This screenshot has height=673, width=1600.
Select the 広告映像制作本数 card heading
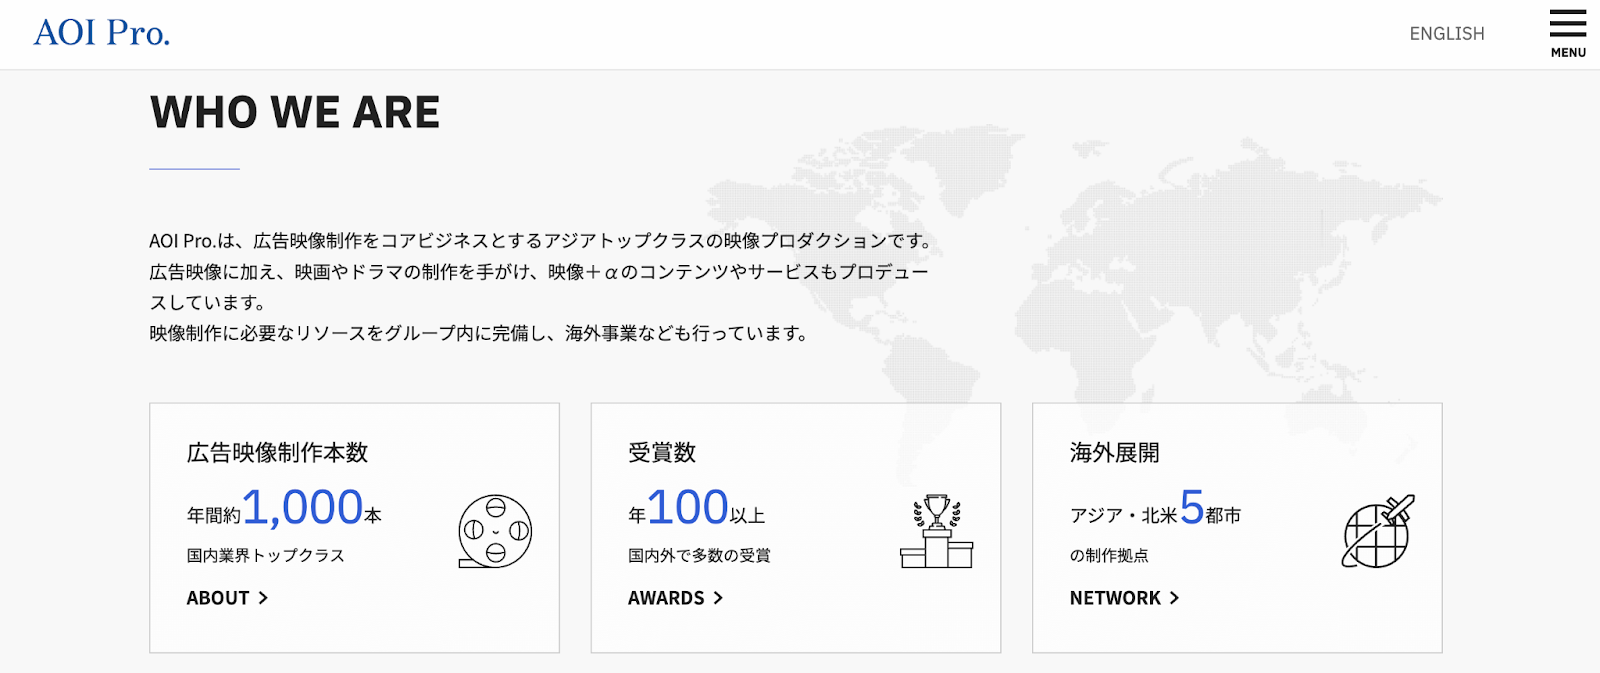pyautogui.click(x=277, y=453)
